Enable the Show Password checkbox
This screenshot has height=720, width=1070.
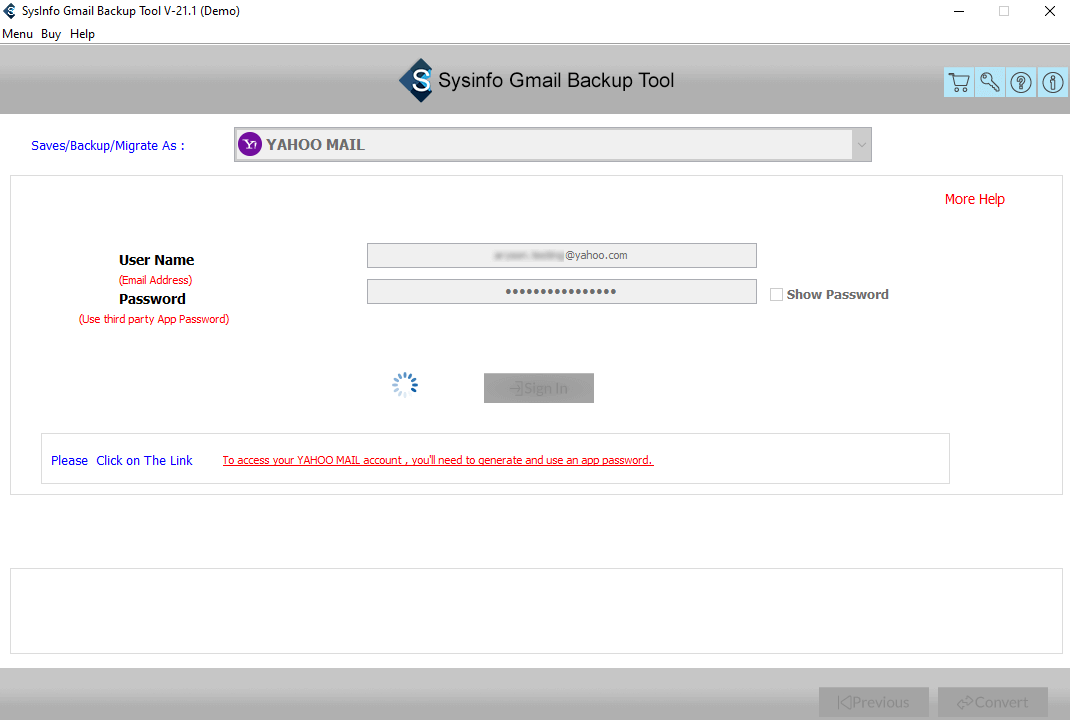click(776, 294)
